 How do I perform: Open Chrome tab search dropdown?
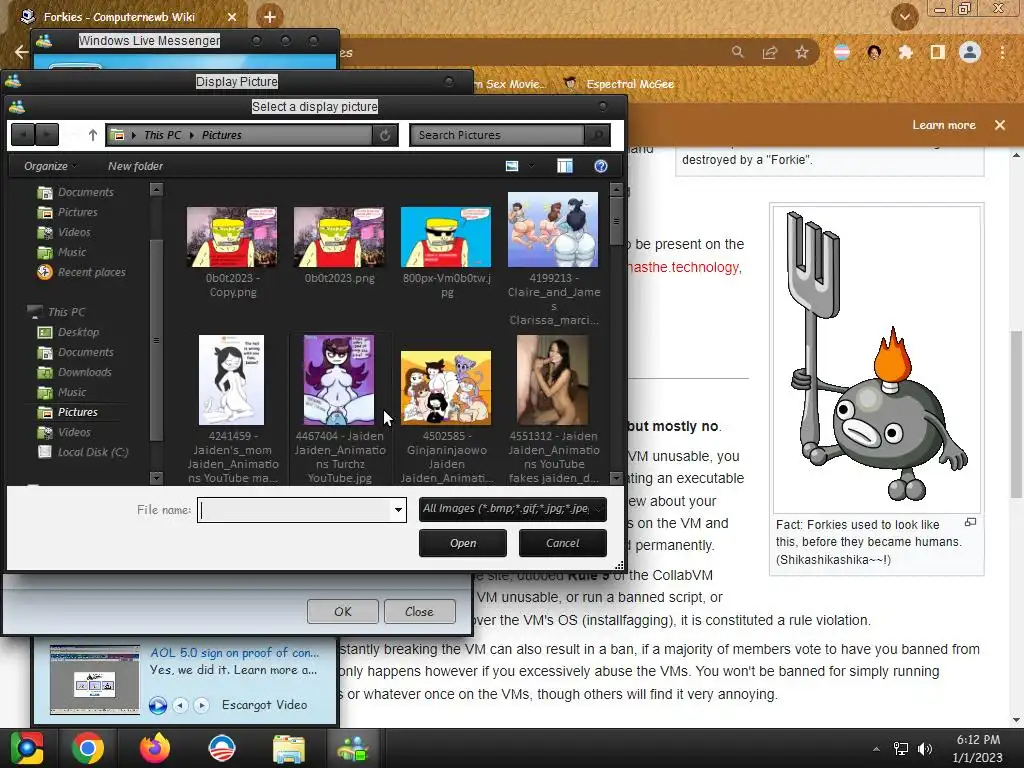(x=904, y=17)
